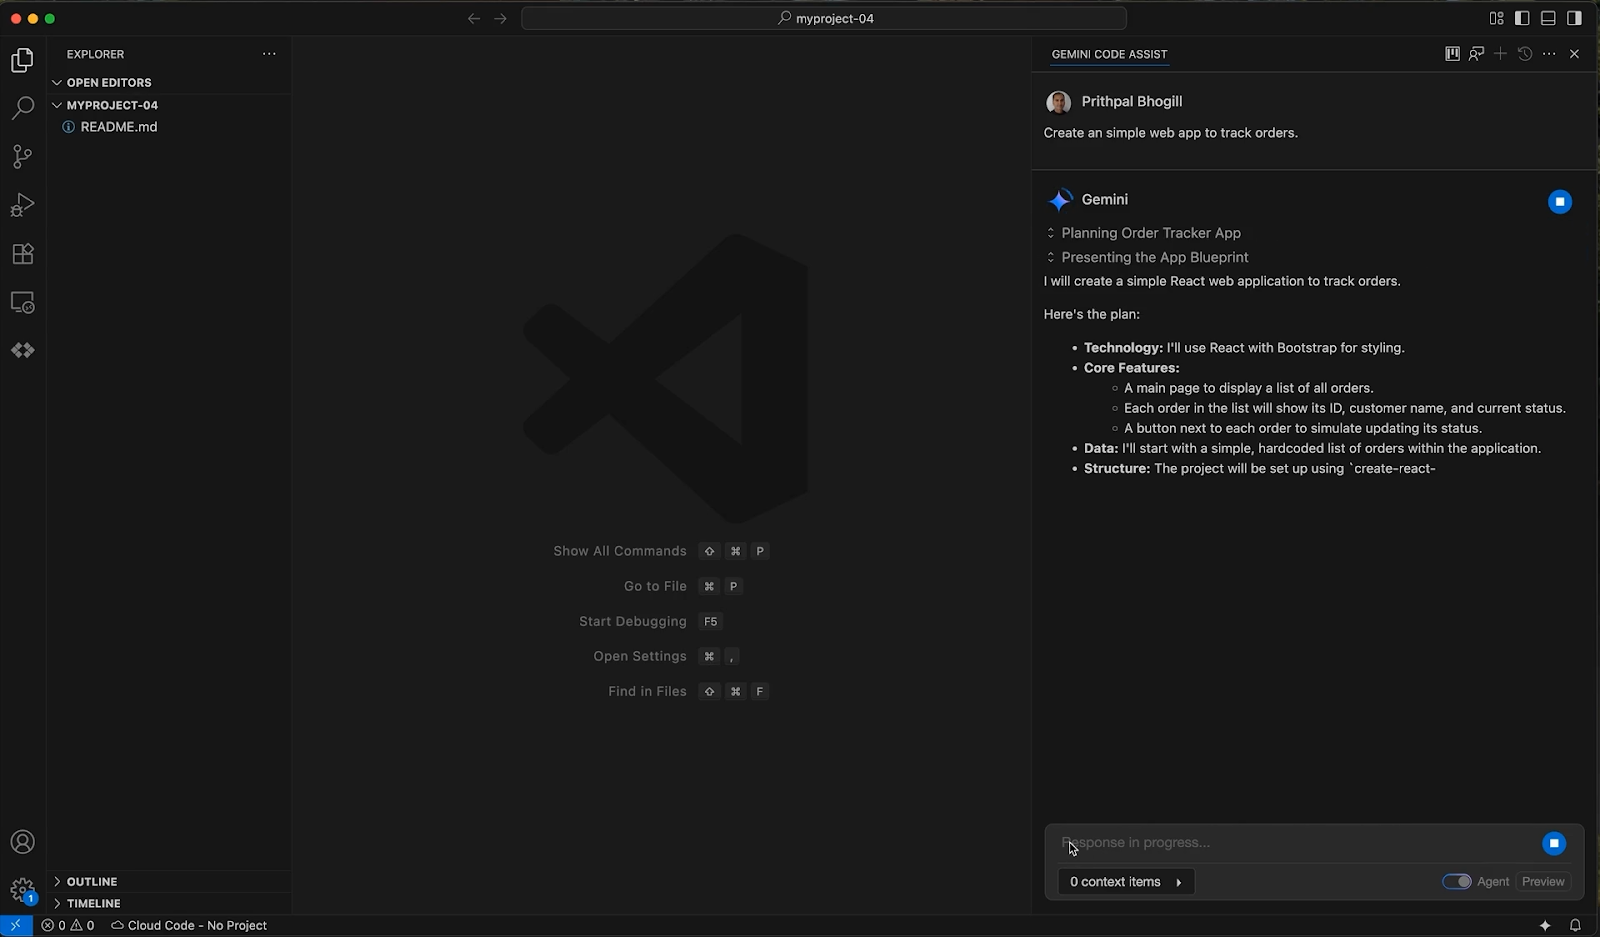Open the Explorer view in activity bar
The image size is (1600, 937).
tap(22, 61)
